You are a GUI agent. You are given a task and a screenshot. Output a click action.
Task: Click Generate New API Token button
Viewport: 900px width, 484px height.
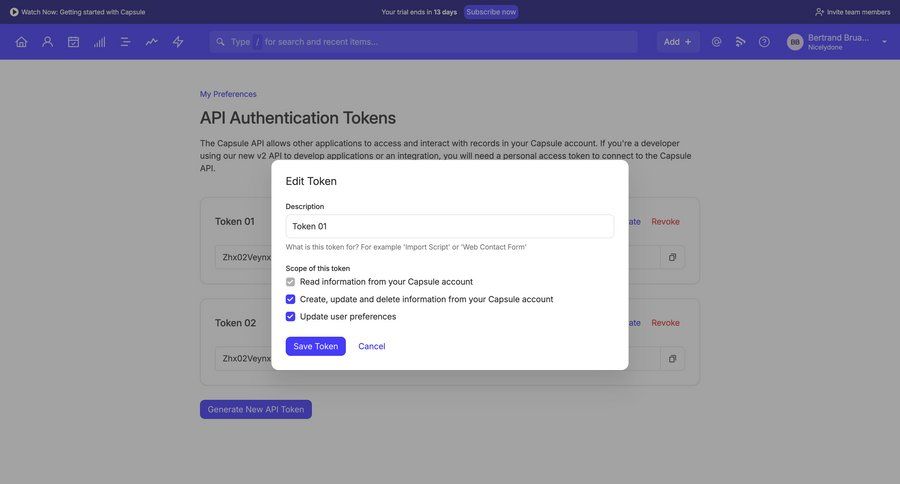click(255, 409)
